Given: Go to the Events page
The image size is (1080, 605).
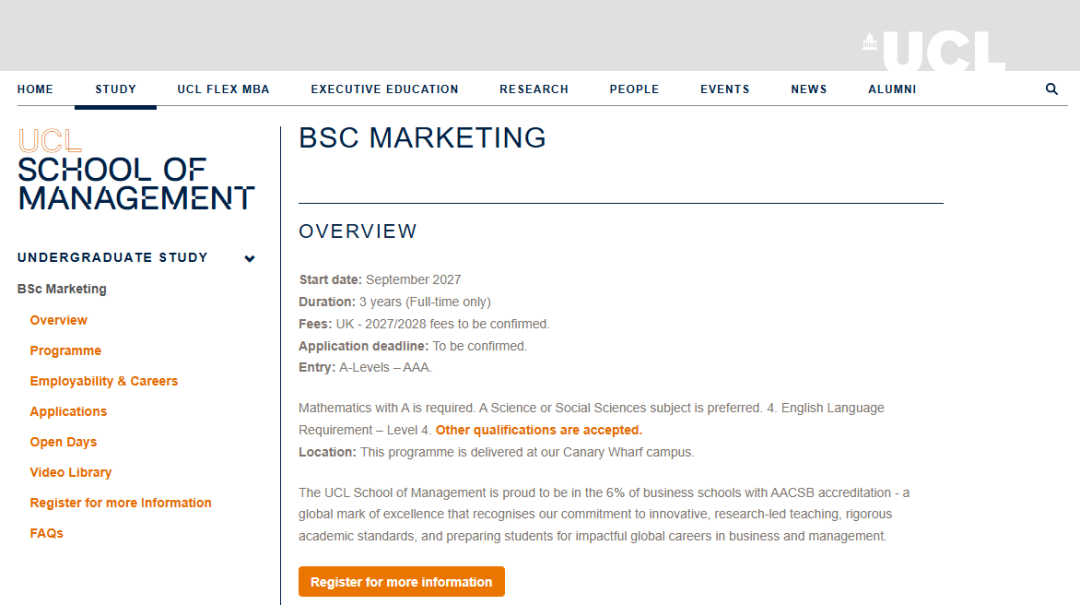Looking at the screenshot, I should [725, 90].
